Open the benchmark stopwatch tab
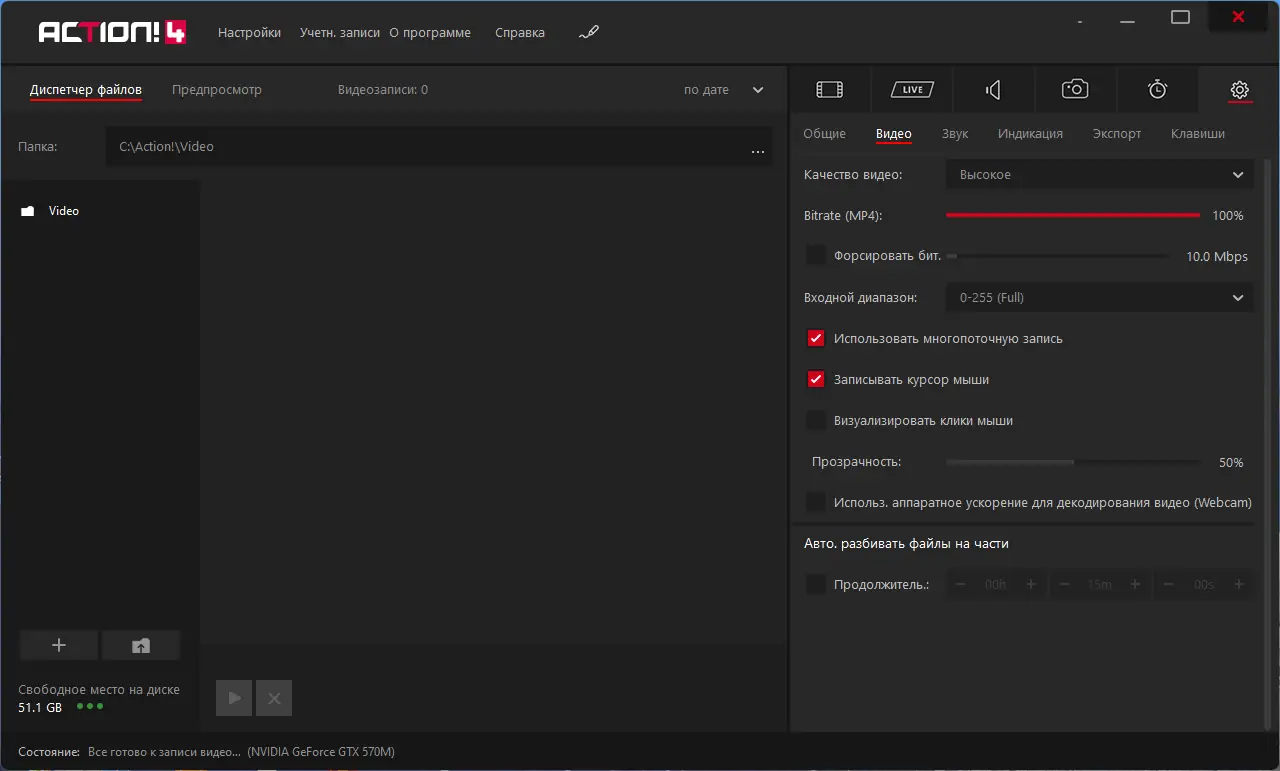The height and width of the screenshot is (771, 1280). (x=1157, y=90)
